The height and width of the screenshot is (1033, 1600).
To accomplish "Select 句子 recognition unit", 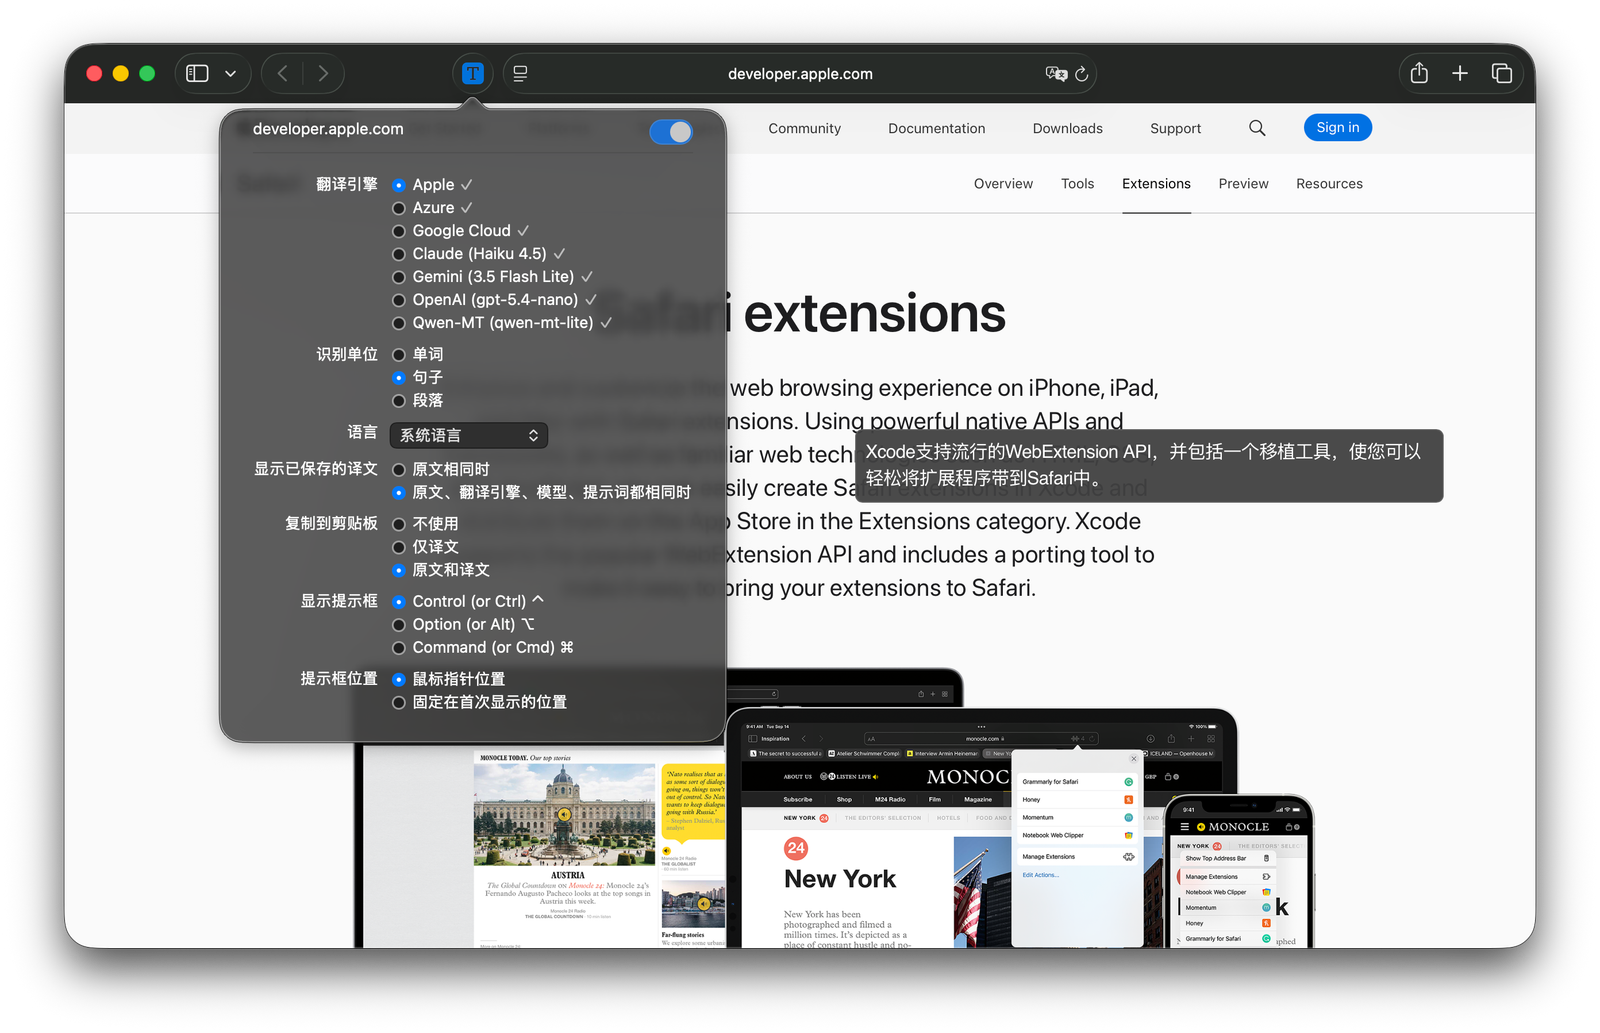I will (x=399, y=378).
